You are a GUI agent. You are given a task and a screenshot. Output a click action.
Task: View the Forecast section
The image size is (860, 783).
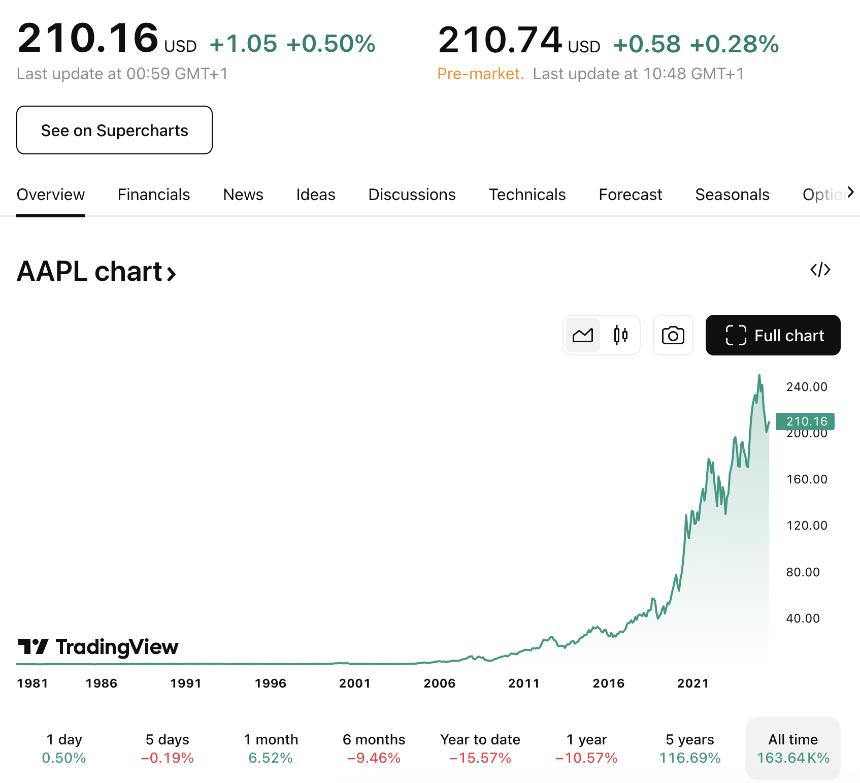tap(630, 194)
